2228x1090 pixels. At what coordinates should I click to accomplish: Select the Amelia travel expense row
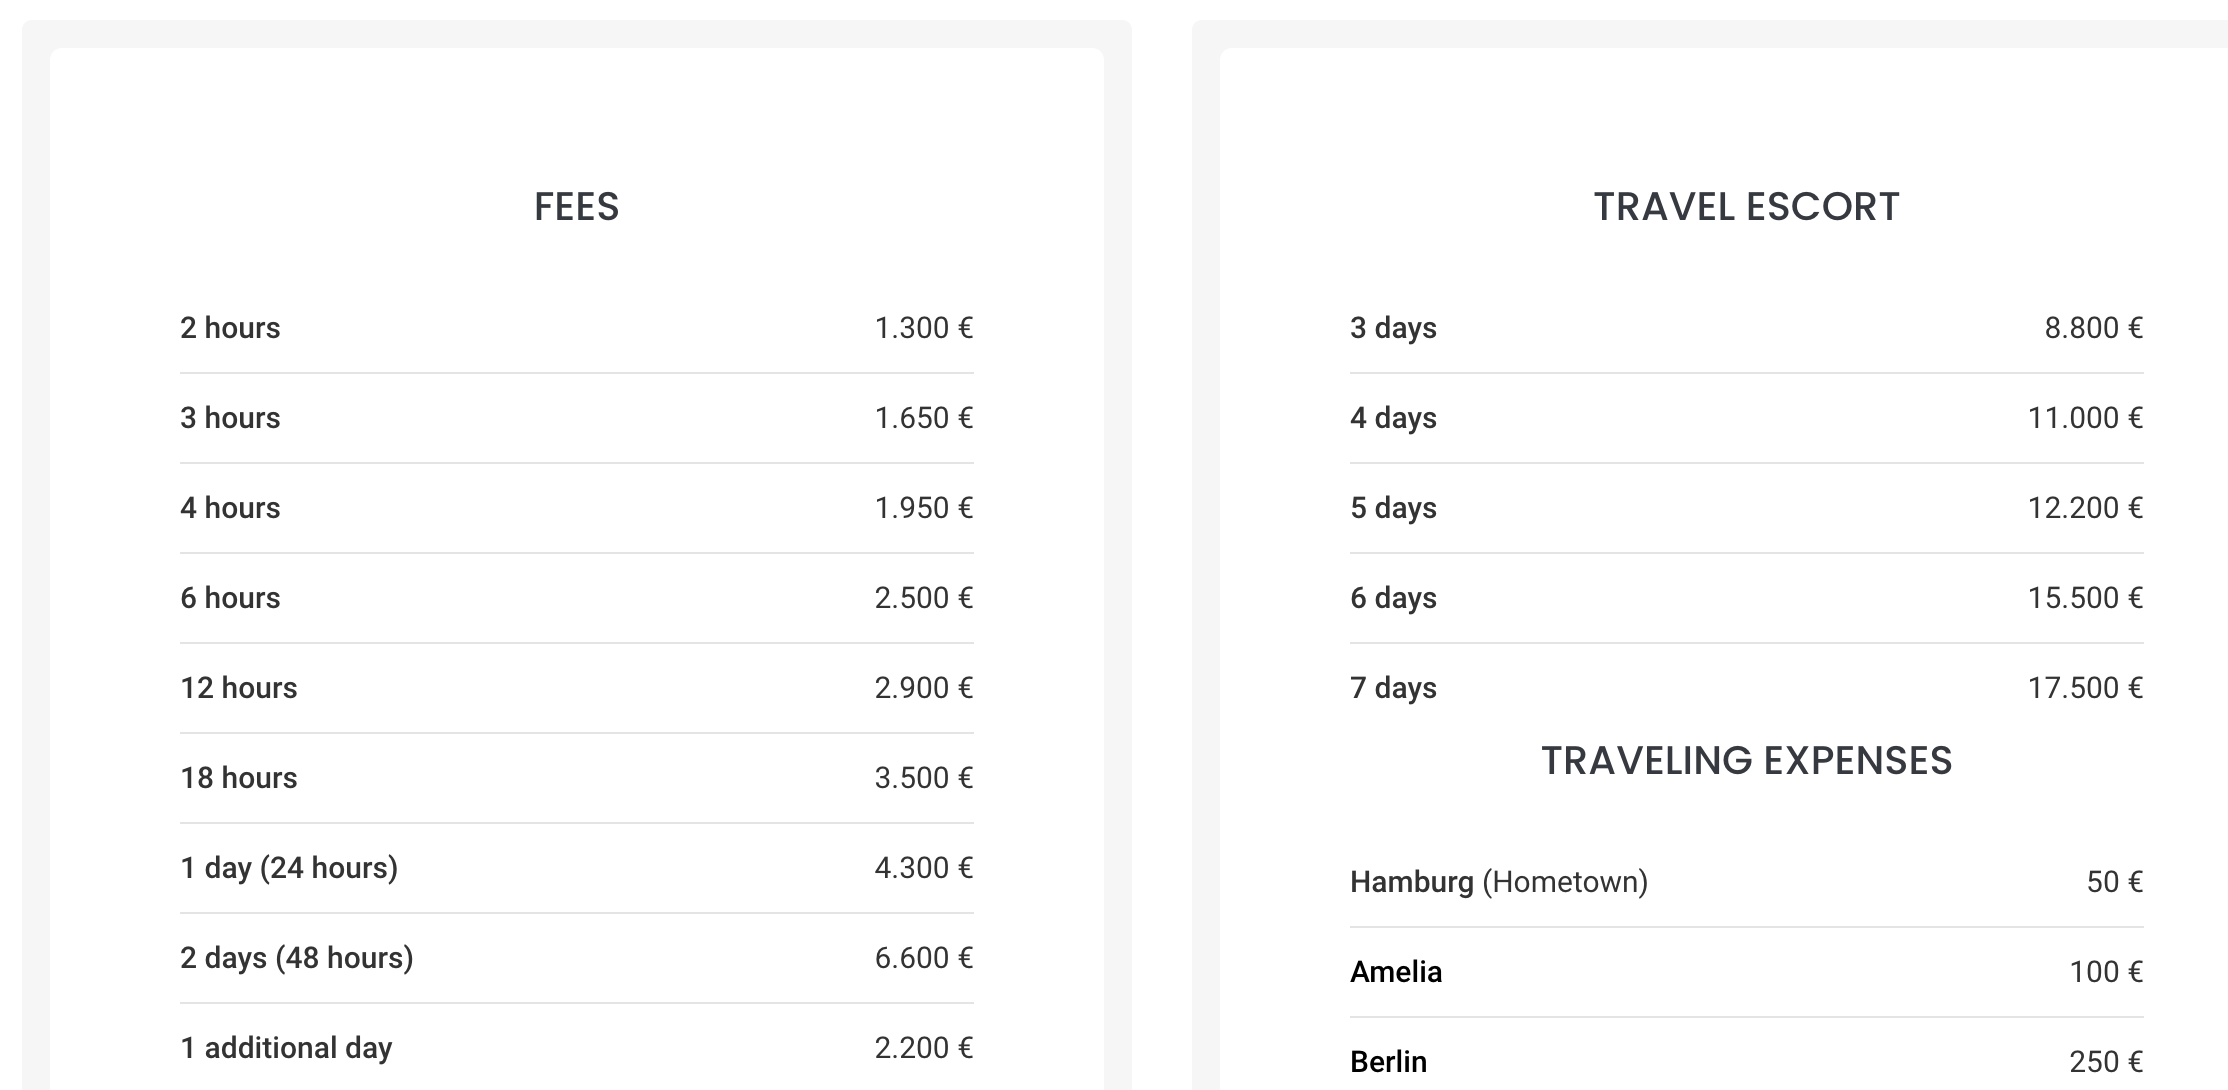point(1747,972)
